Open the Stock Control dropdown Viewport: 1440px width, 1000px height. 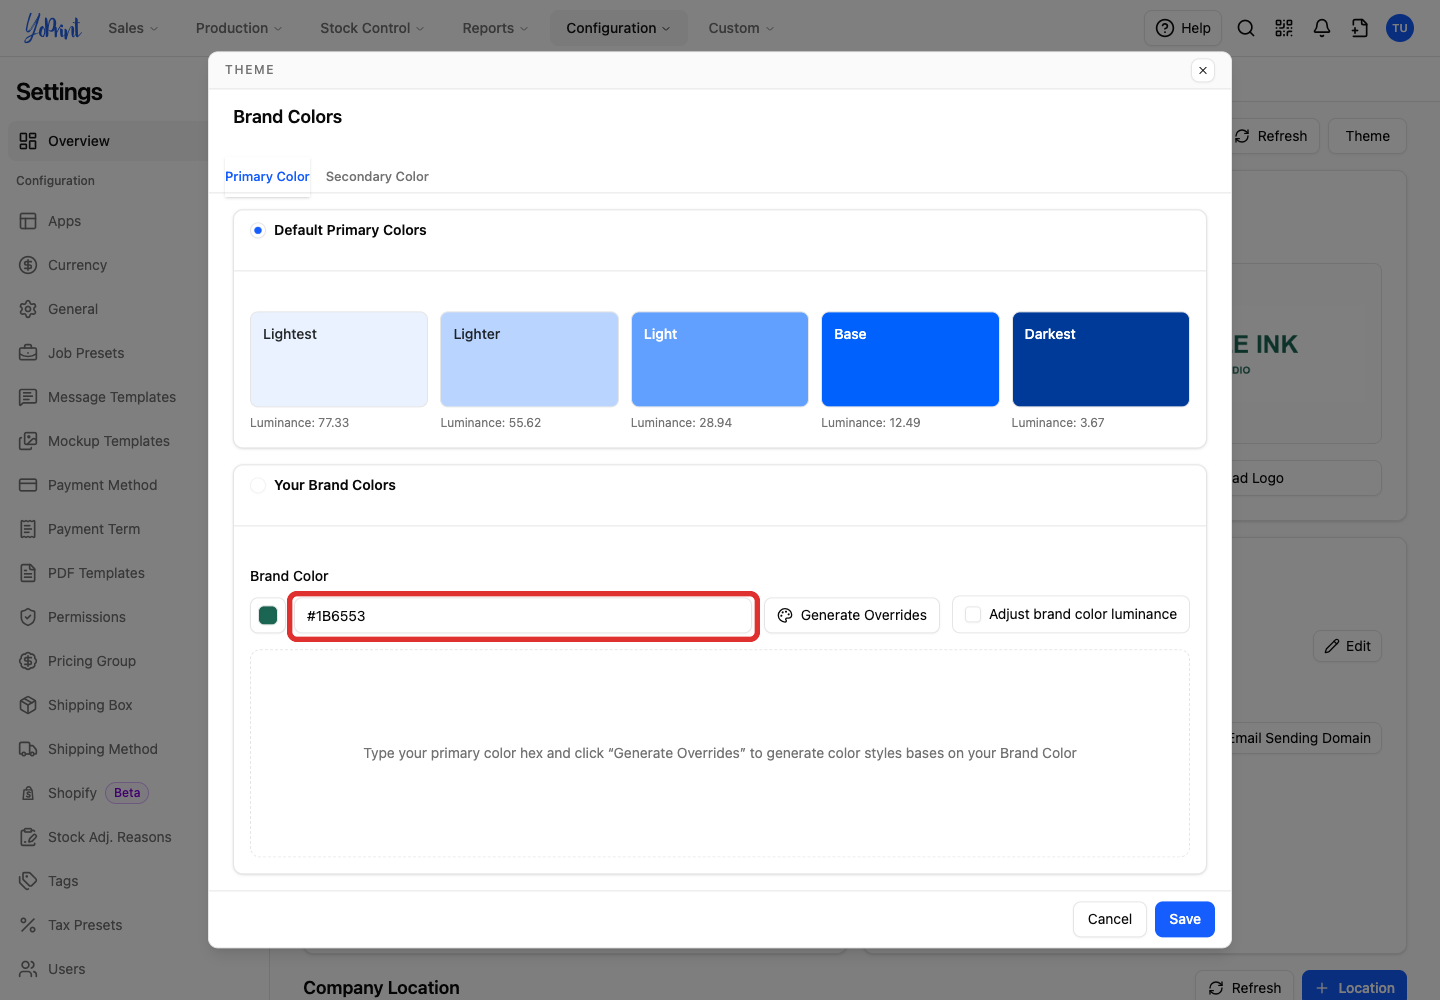(372, 28)
